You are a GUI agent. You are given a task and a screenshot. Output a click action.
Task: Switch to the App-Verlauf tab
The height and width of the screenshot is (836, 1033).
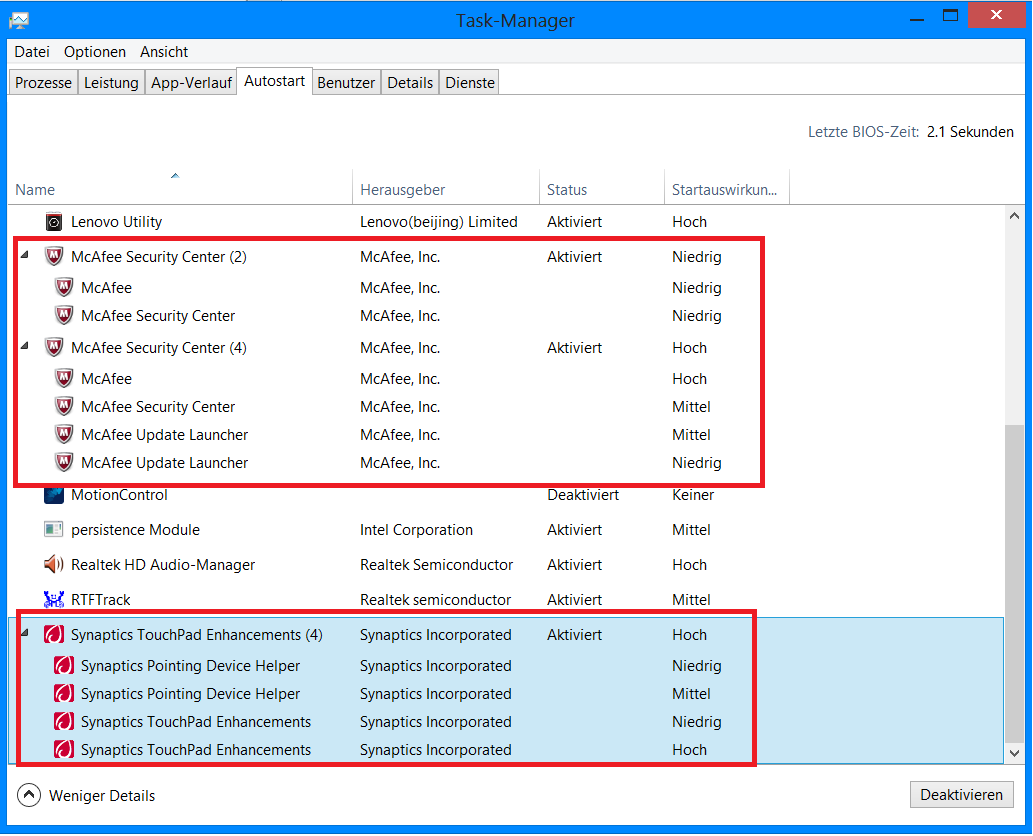(x=191, y=82)
